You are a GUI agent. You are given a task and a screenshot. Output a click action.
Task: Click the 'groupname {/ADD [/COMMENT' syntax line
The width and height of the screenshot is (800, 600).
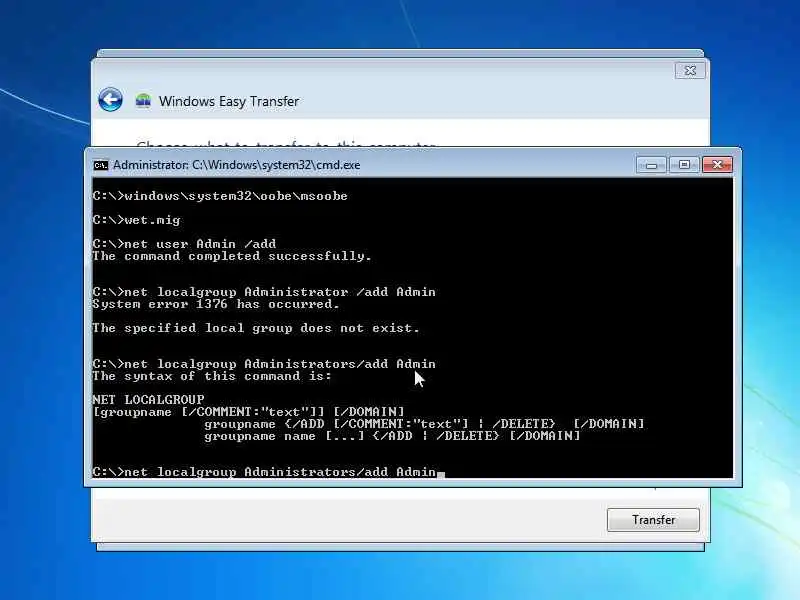[424, 424]
